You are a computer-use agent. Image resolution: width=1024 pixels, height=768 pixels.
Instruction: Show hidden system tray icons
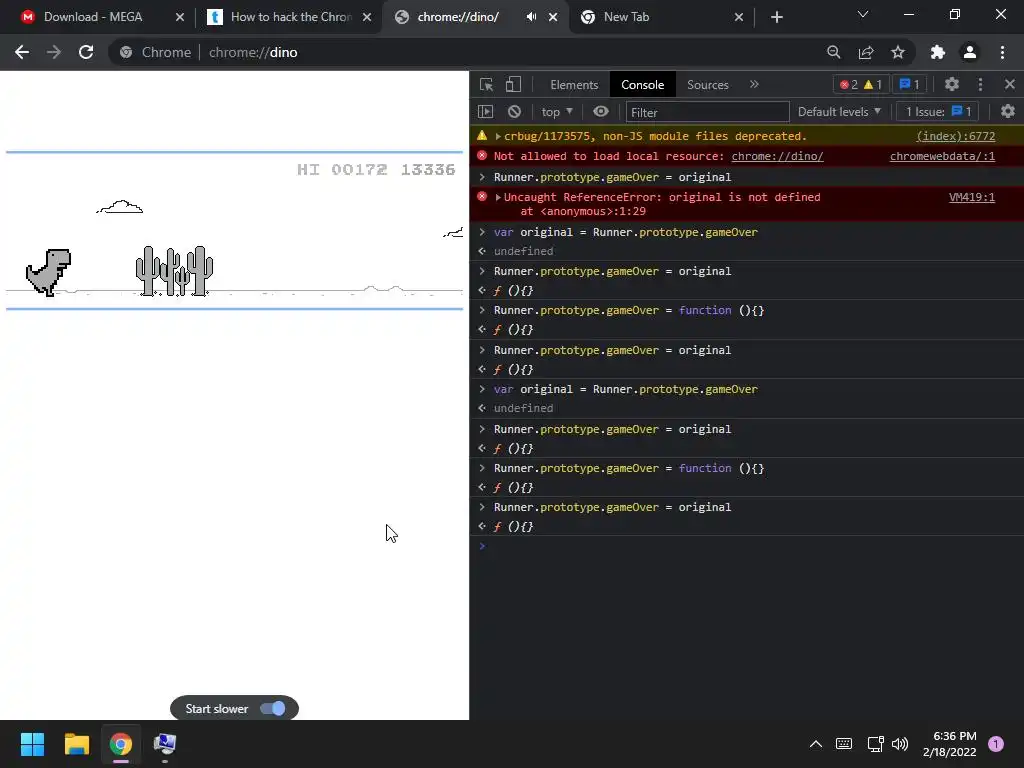(816, 744)
